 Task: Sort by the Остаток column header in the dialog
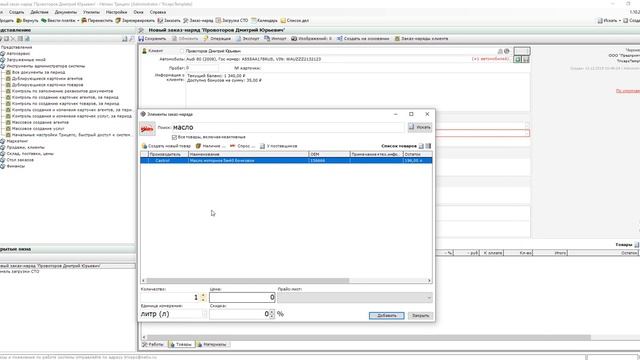point(418,154)
